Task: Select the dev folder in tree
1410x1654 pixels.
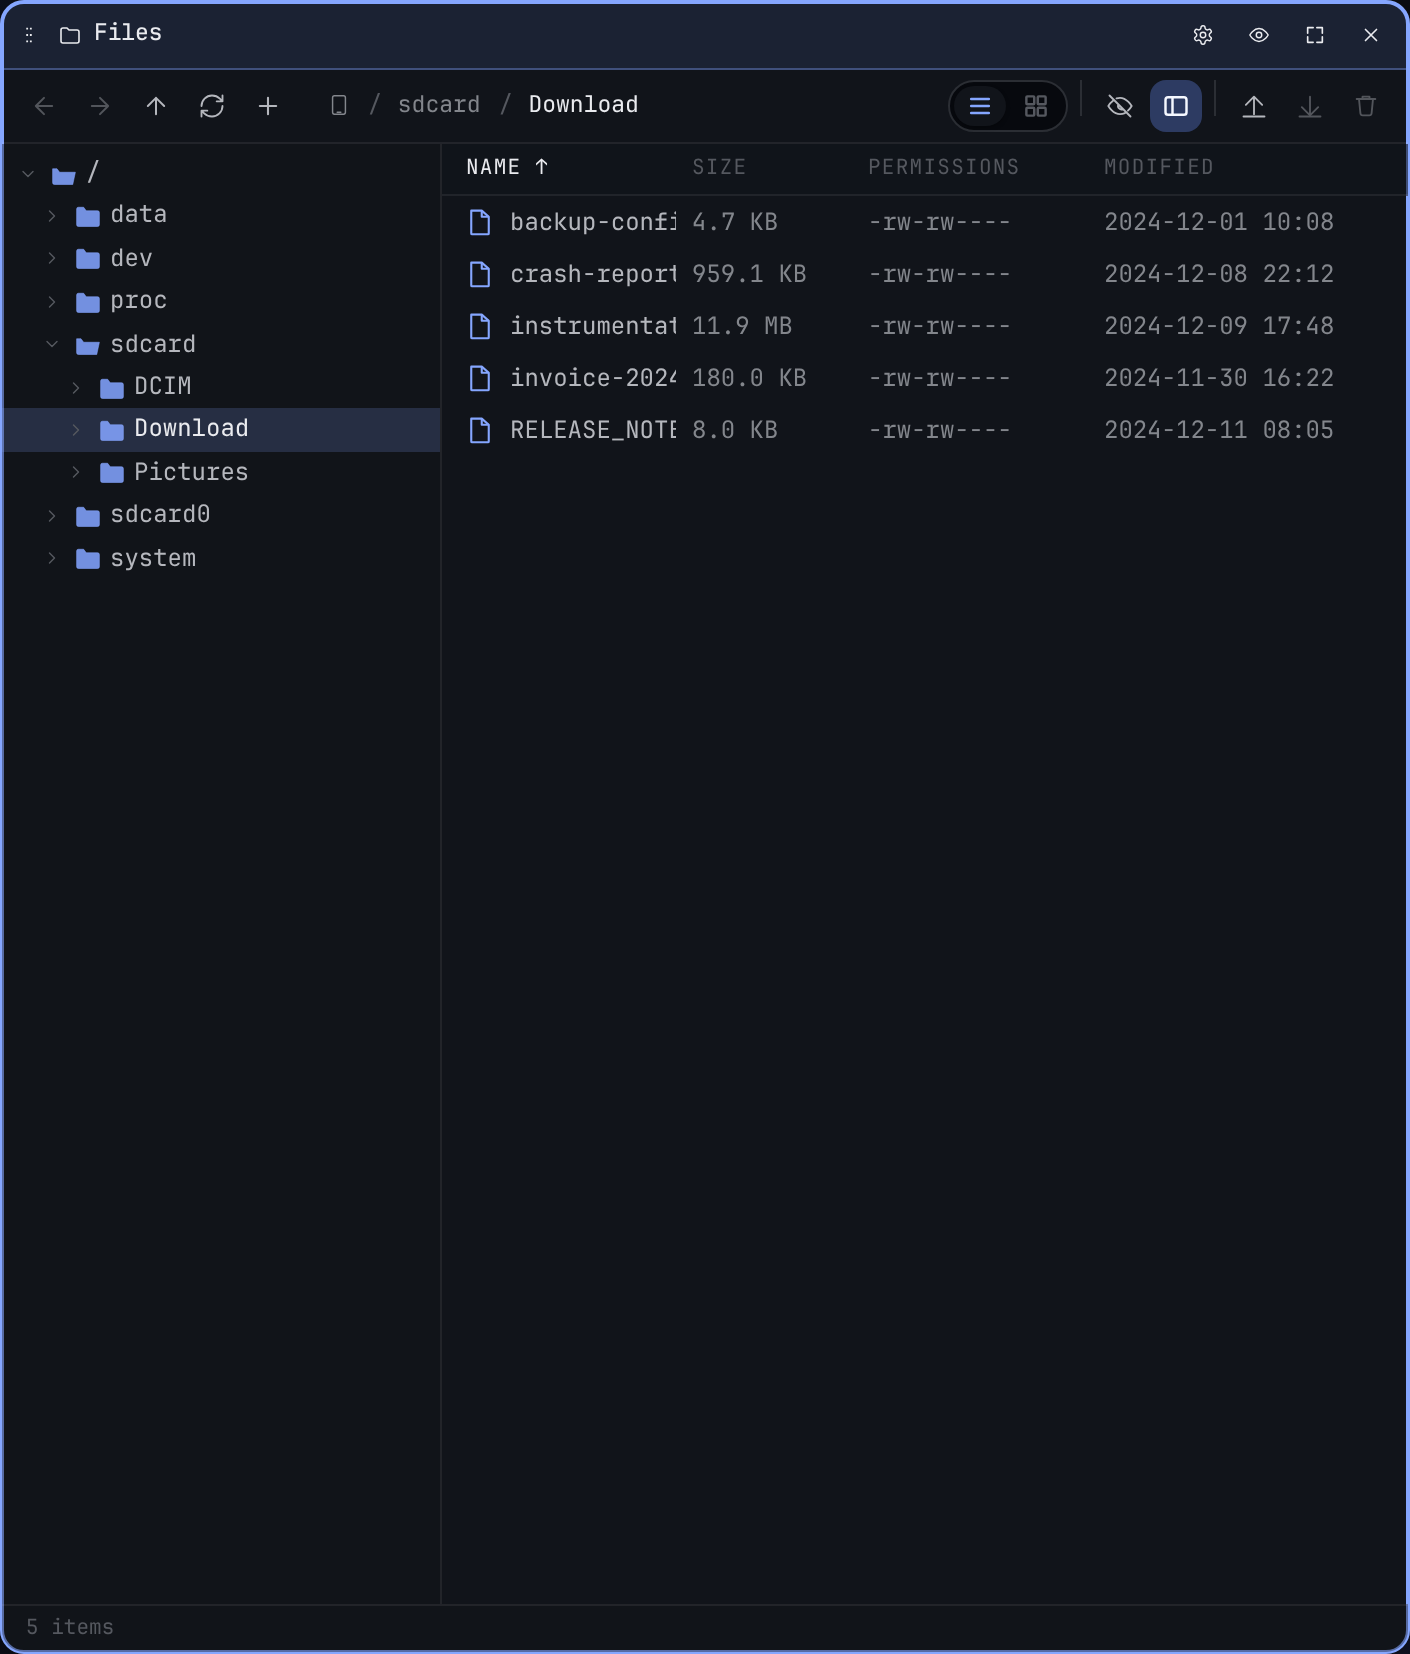Action: coord(222,258)
